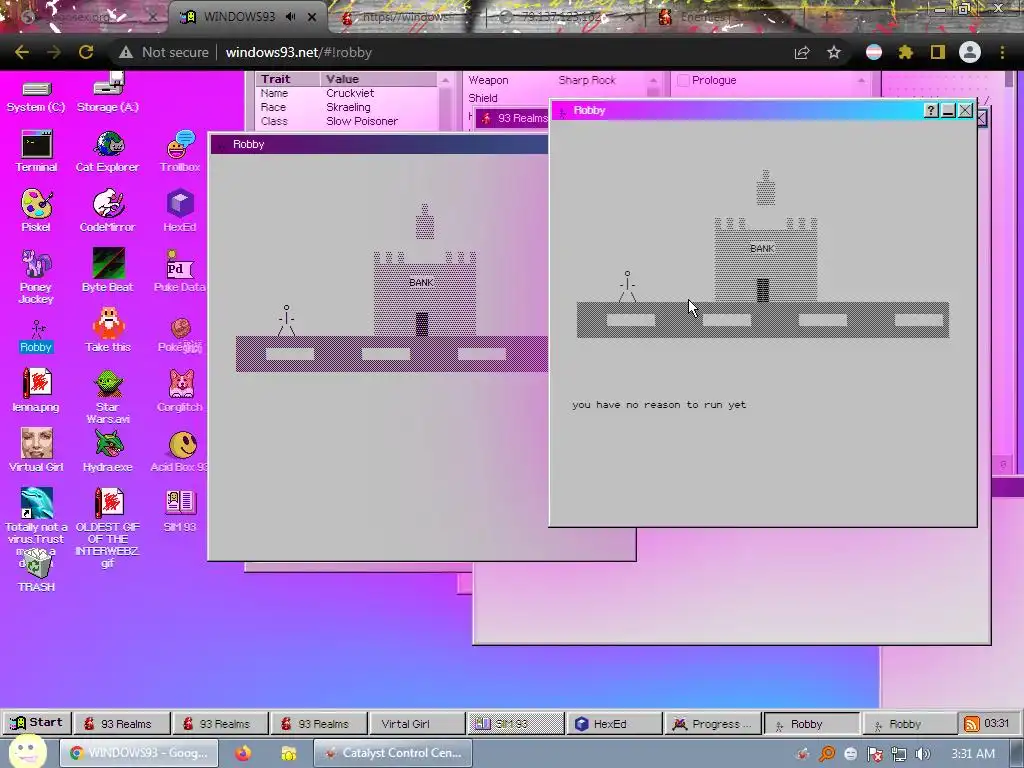The height and width of the screenshot is (768, 1024).
Task: Click the Sharp Rock weapon value
Action: tap(587, 80)
